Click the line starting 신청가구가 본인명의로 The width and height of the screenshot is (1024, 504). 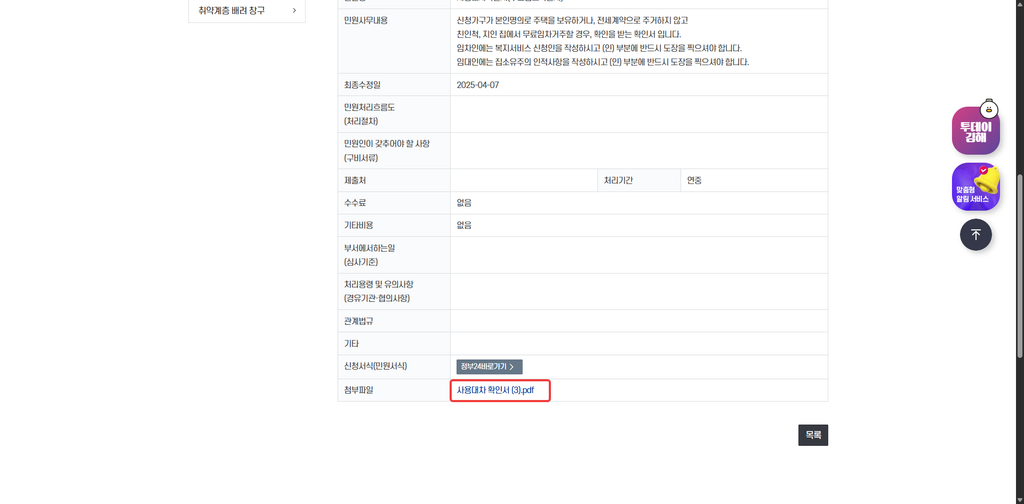coord(573,20)
